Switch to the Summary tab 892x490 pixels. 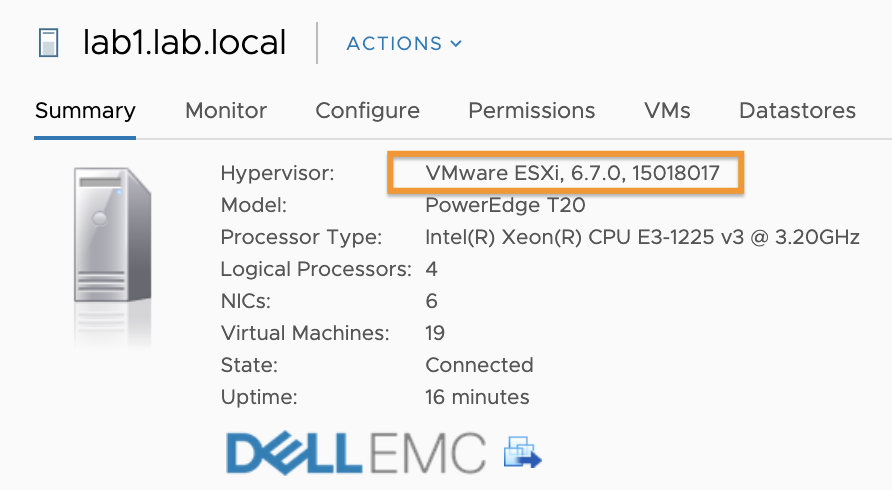[x=85, y=110]
